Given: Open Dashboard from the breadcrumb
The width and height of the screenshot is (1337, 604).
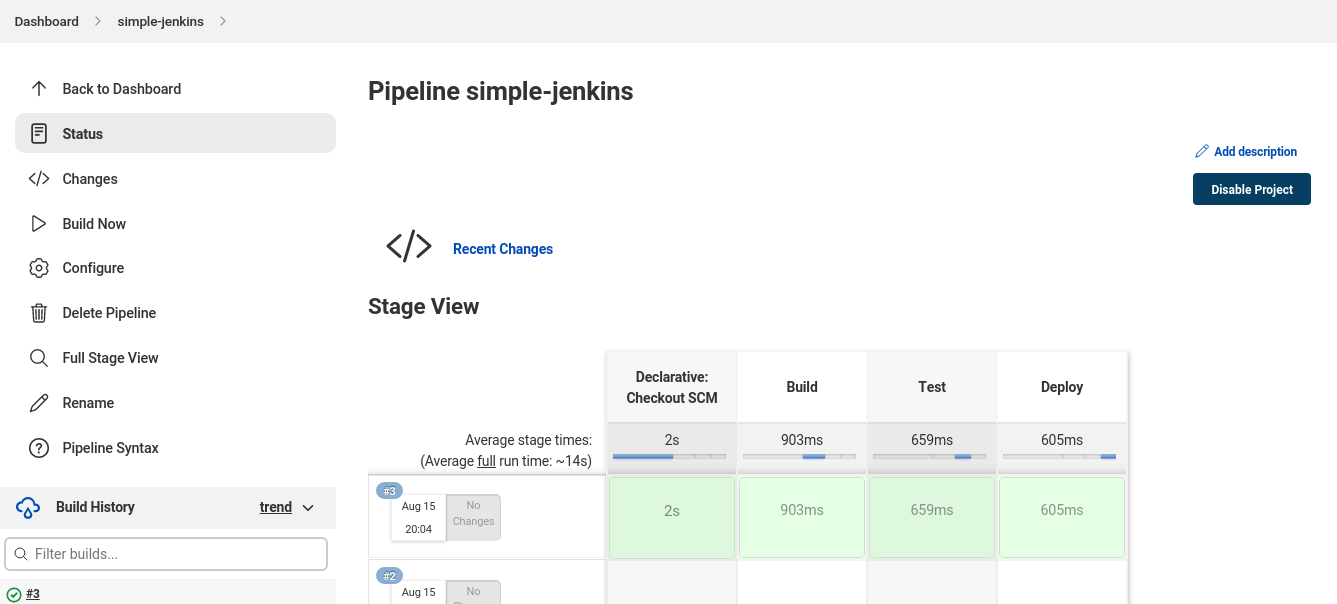Looking at the screenshot, I should tap(46, 20).
